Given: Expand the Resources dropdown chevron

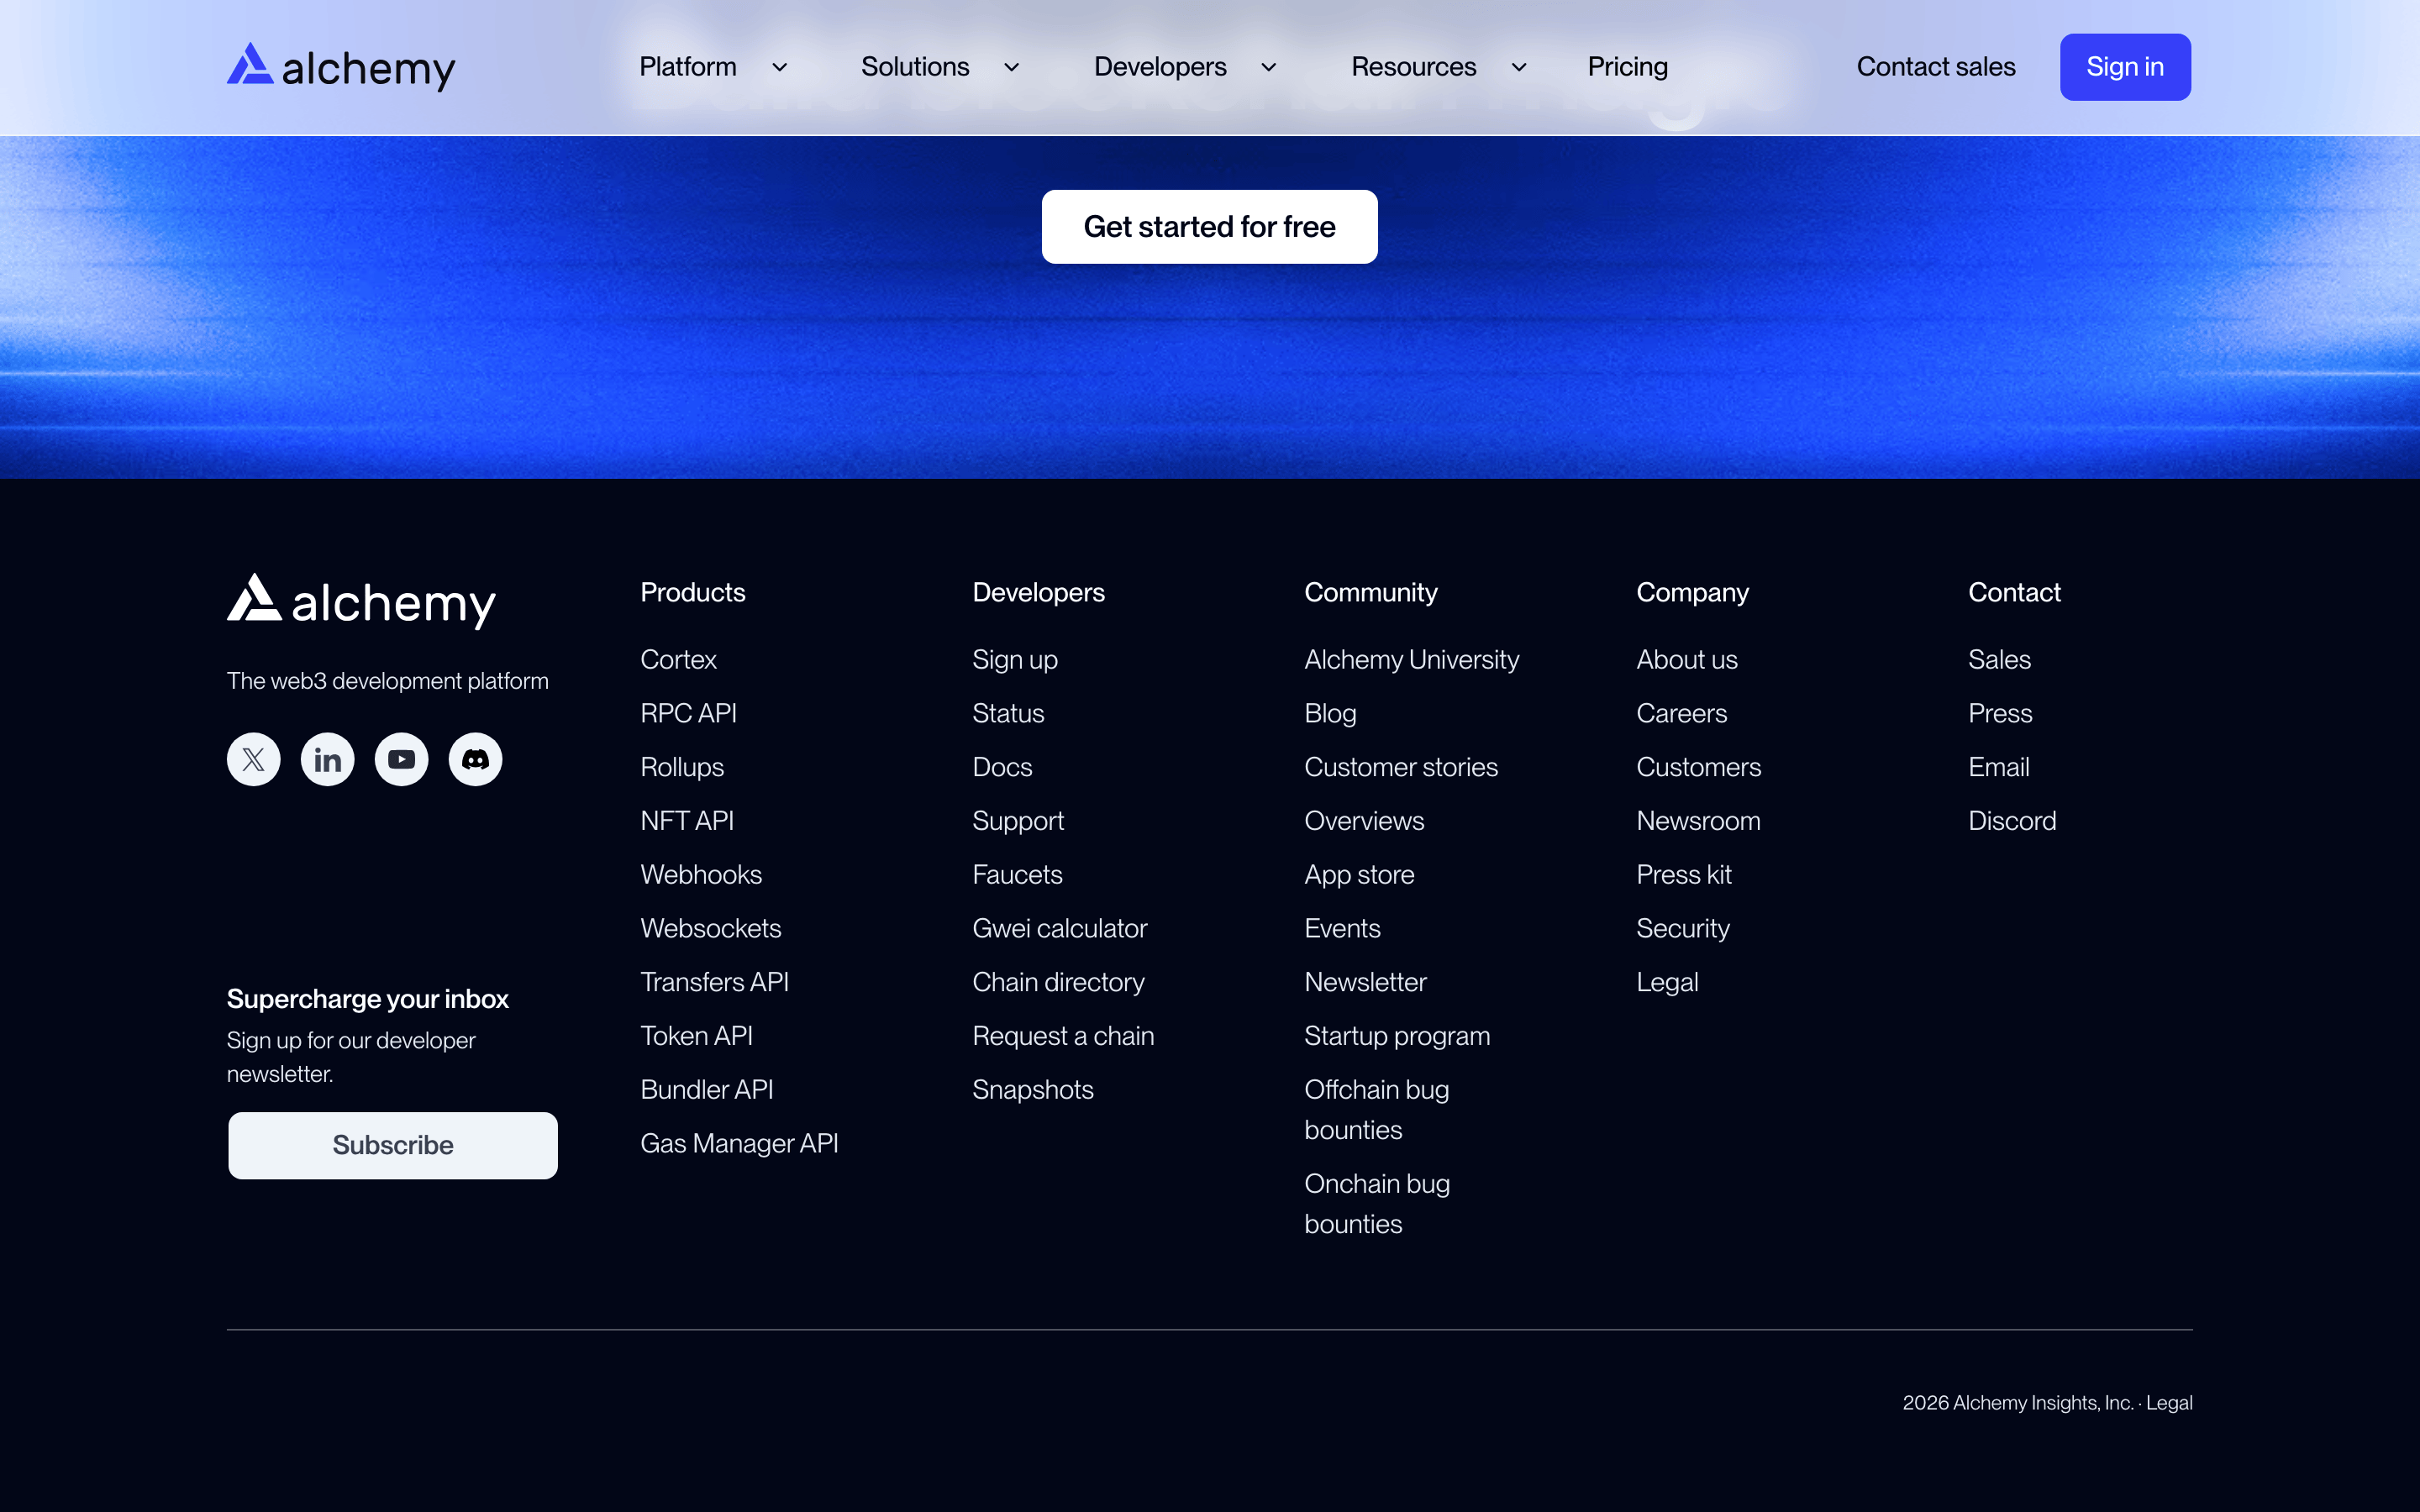Looking at the screenshot, I should pos(1519,67).
